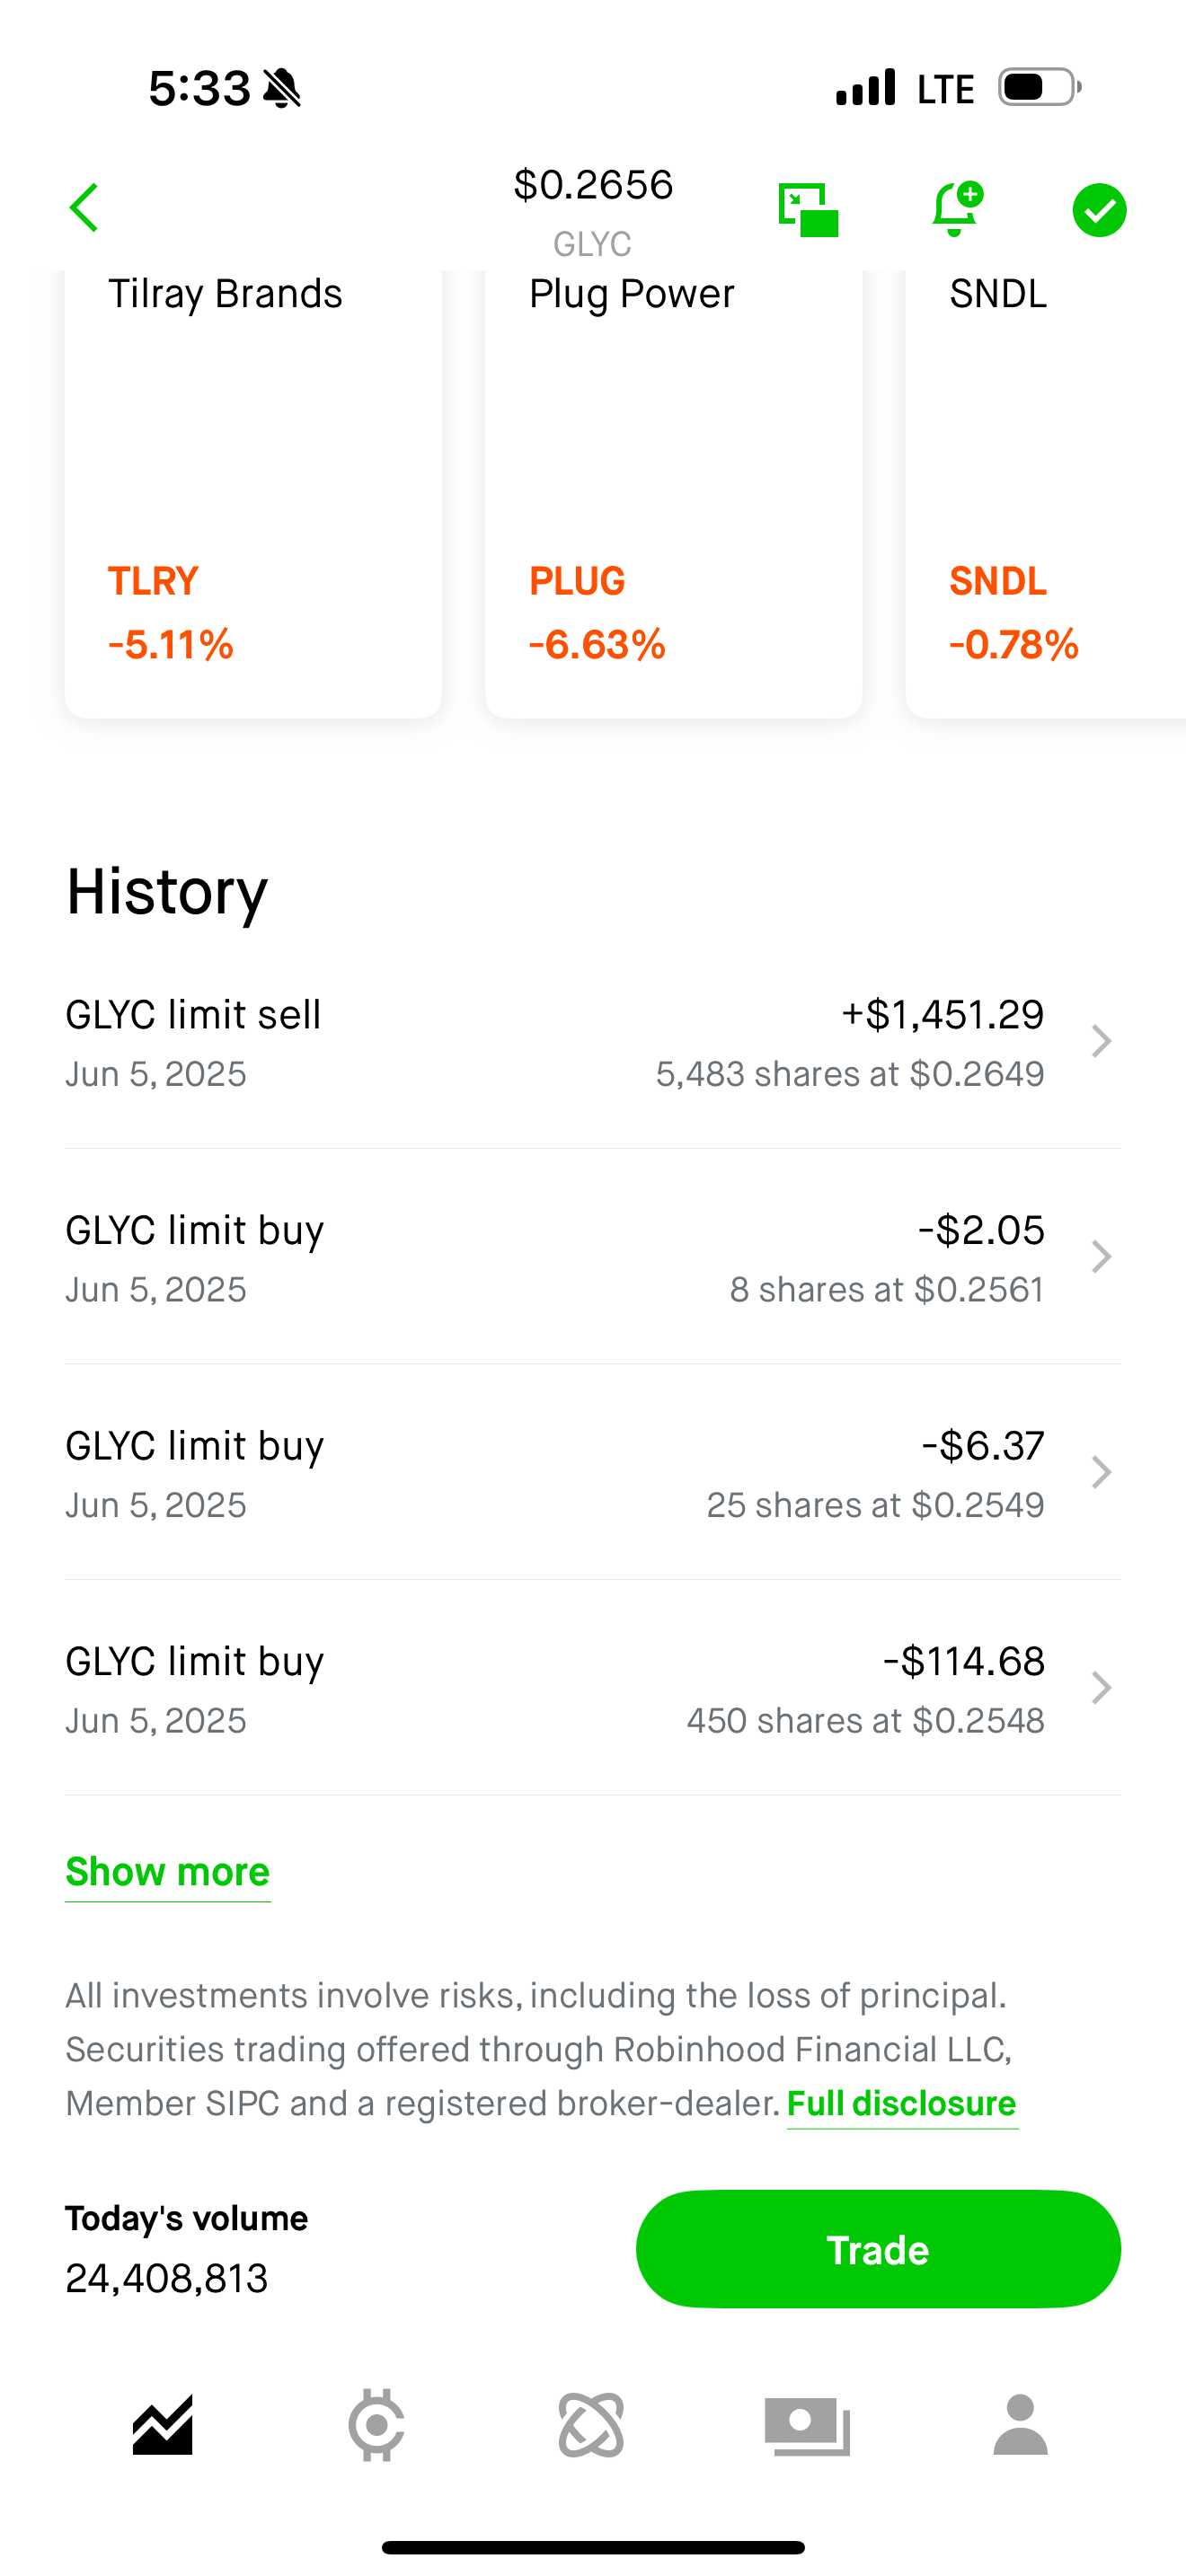Open the Tilray Brands TLRY card
This screenshot has width=1186, height=2576.
tap(253, 490)
